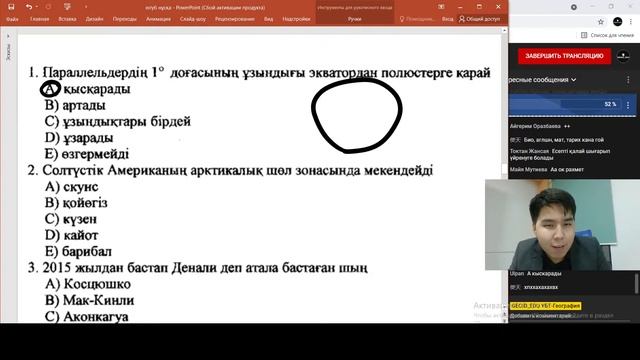640x360 pixels.
Task: Click the webcam video thumbnail
Action: coord(562,225)
